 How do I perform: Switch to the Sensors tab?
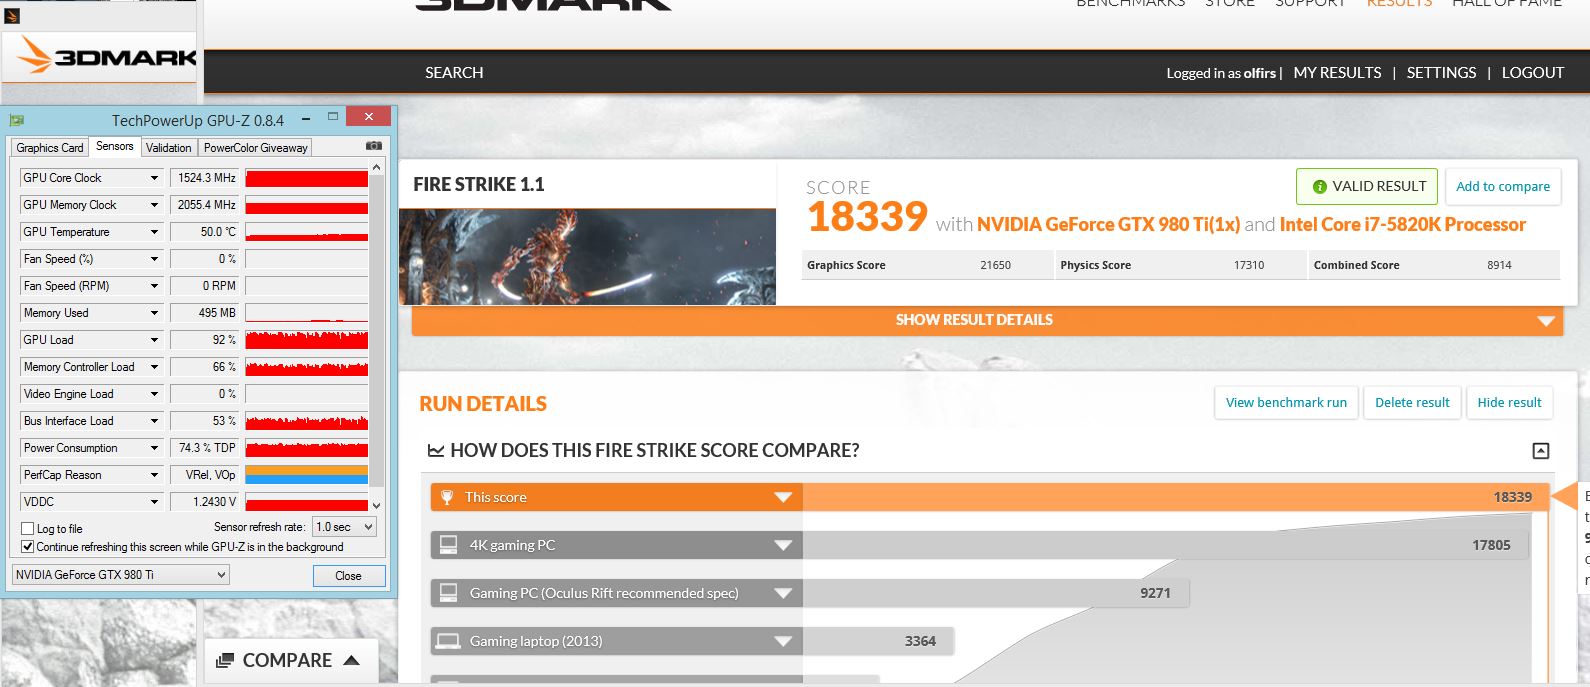115,146
